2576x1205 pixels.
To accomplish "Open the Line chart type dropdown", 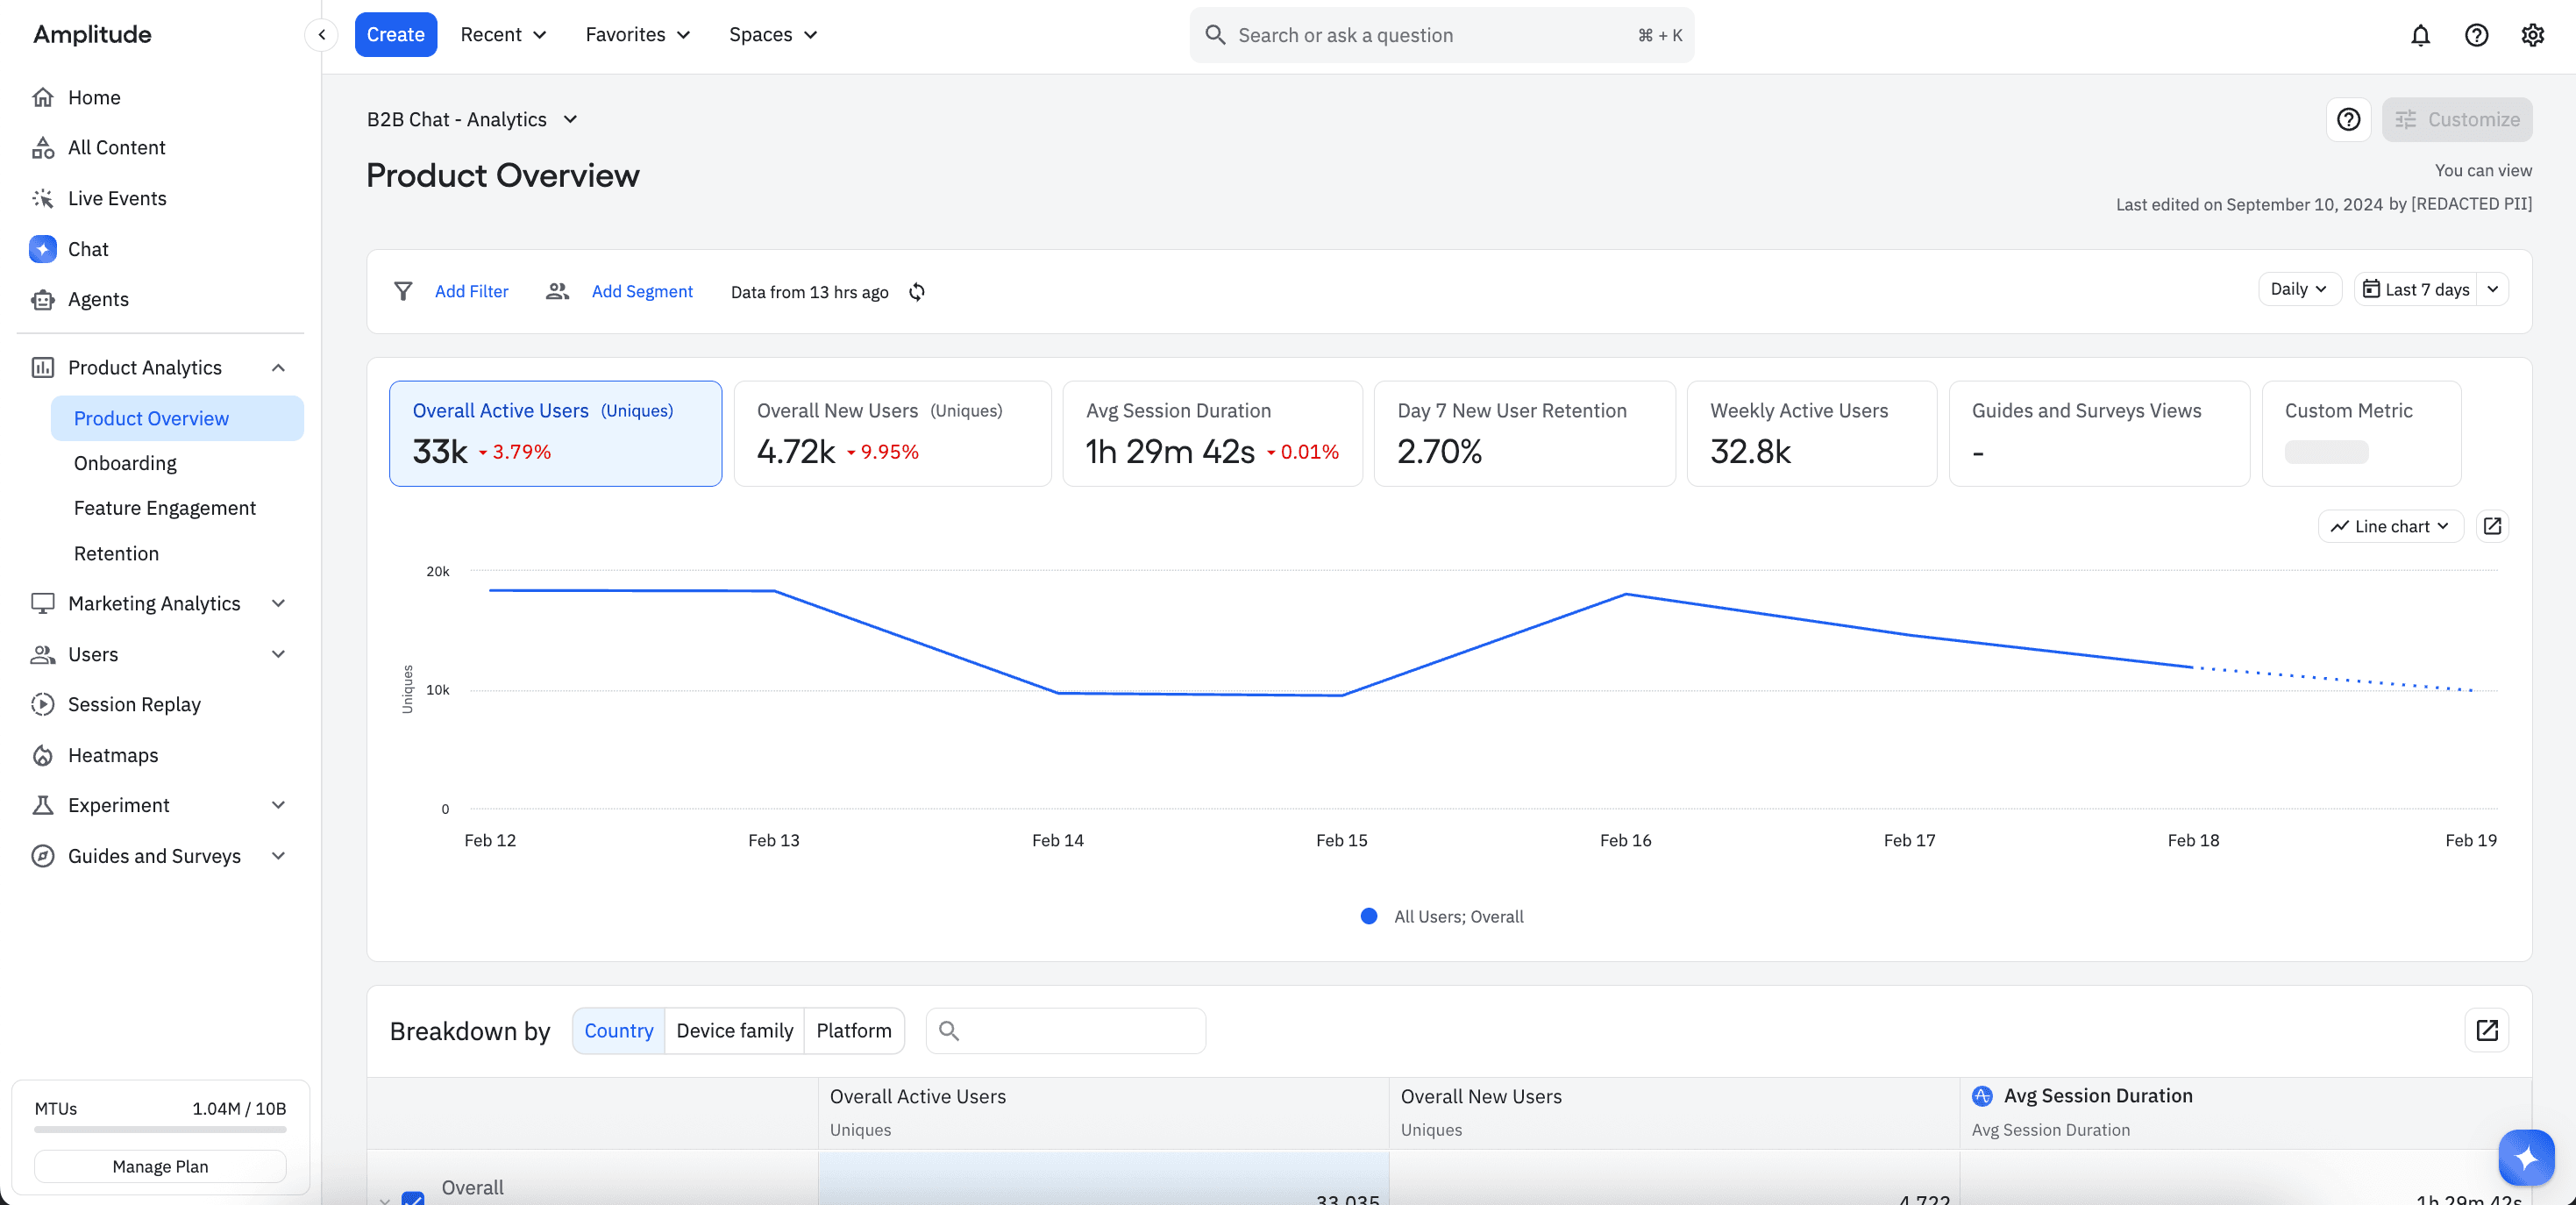I will point(2390,526).
